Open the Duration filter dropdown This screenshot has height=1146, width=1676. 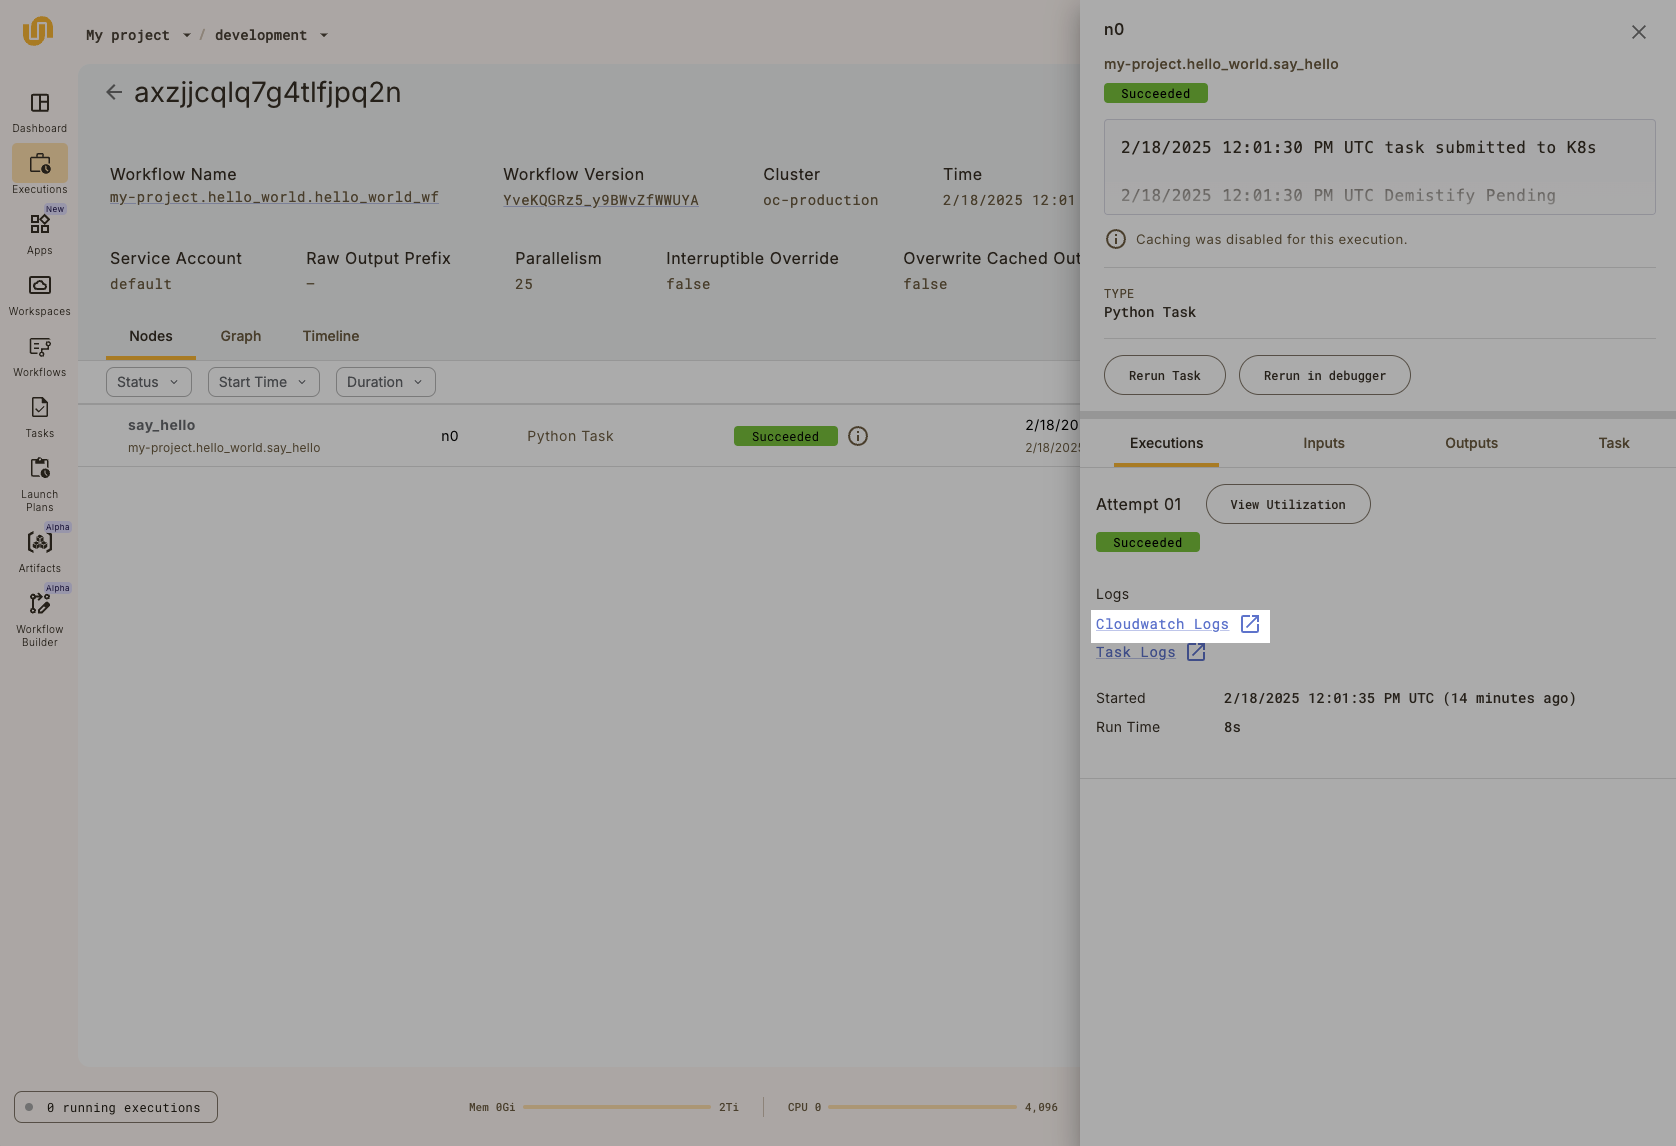385,381
